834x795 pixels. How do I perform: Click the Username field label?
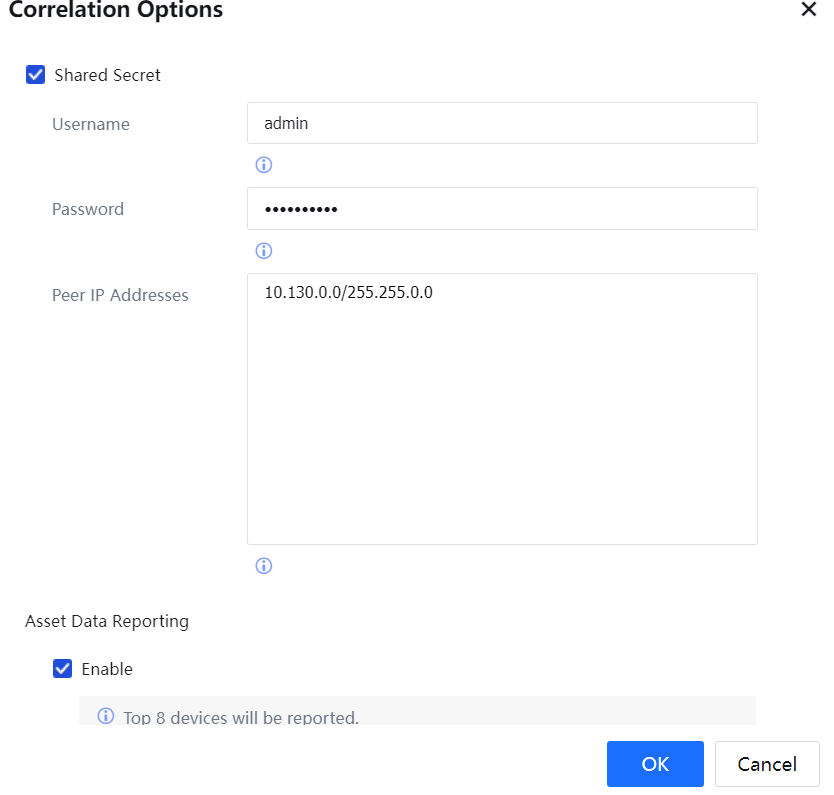tap(91, 124)
